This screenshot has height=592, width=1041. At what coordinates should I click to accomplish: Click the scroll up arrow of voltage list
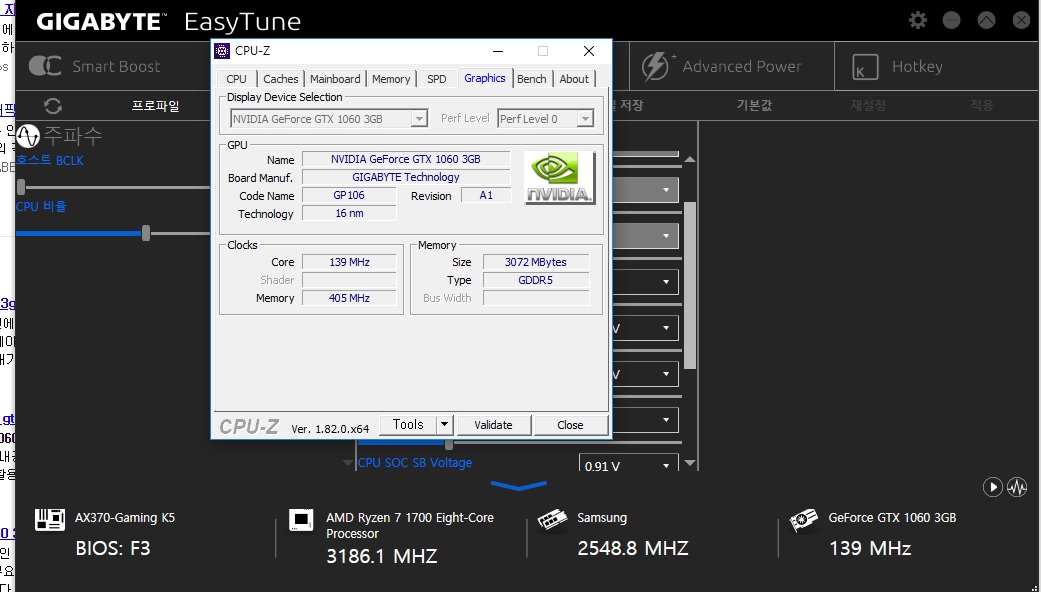tap(690, 159)
